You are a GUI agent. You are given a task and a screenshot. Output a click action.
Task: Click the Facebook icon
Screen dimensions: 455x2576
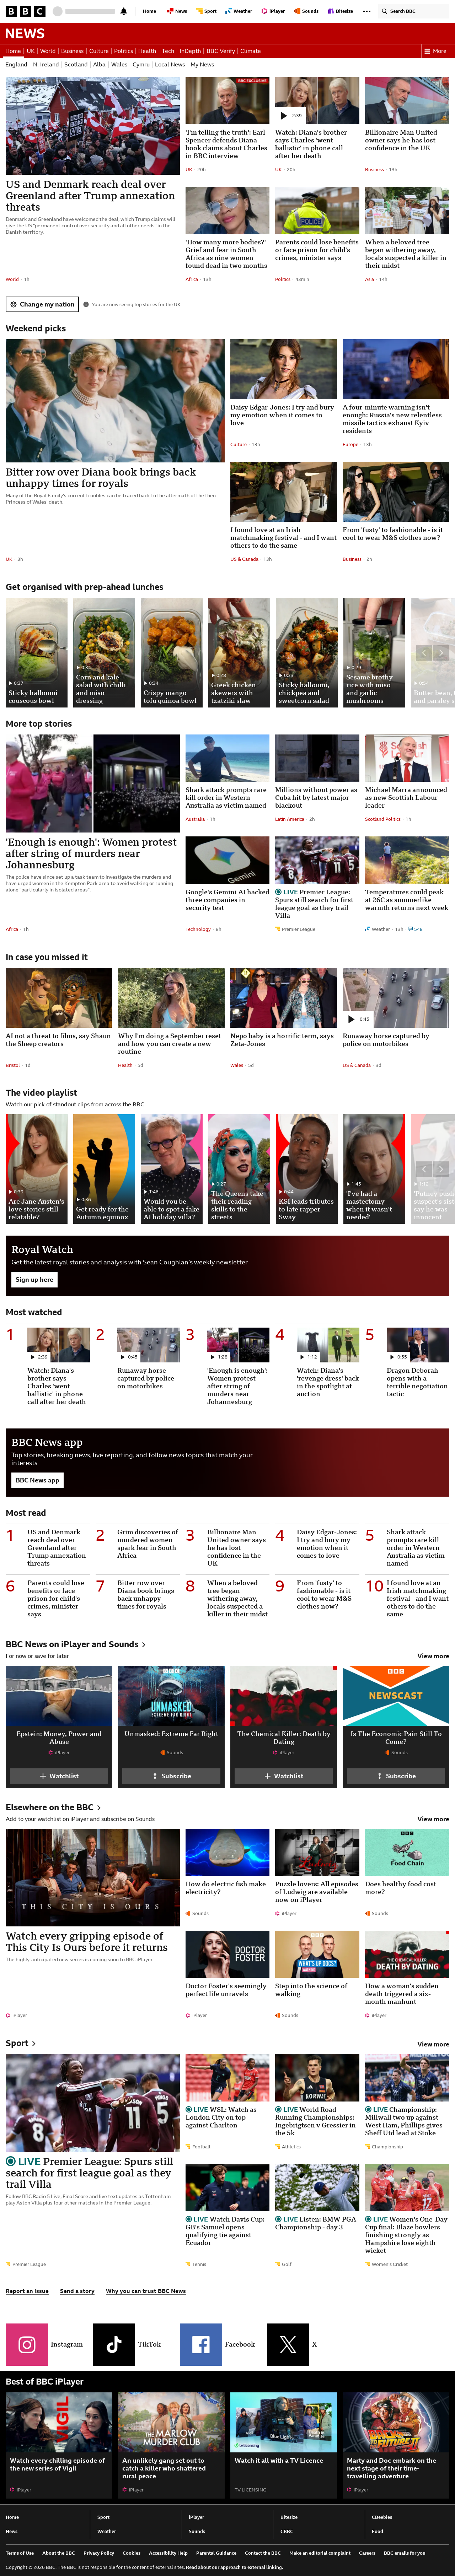(200, 2344)
